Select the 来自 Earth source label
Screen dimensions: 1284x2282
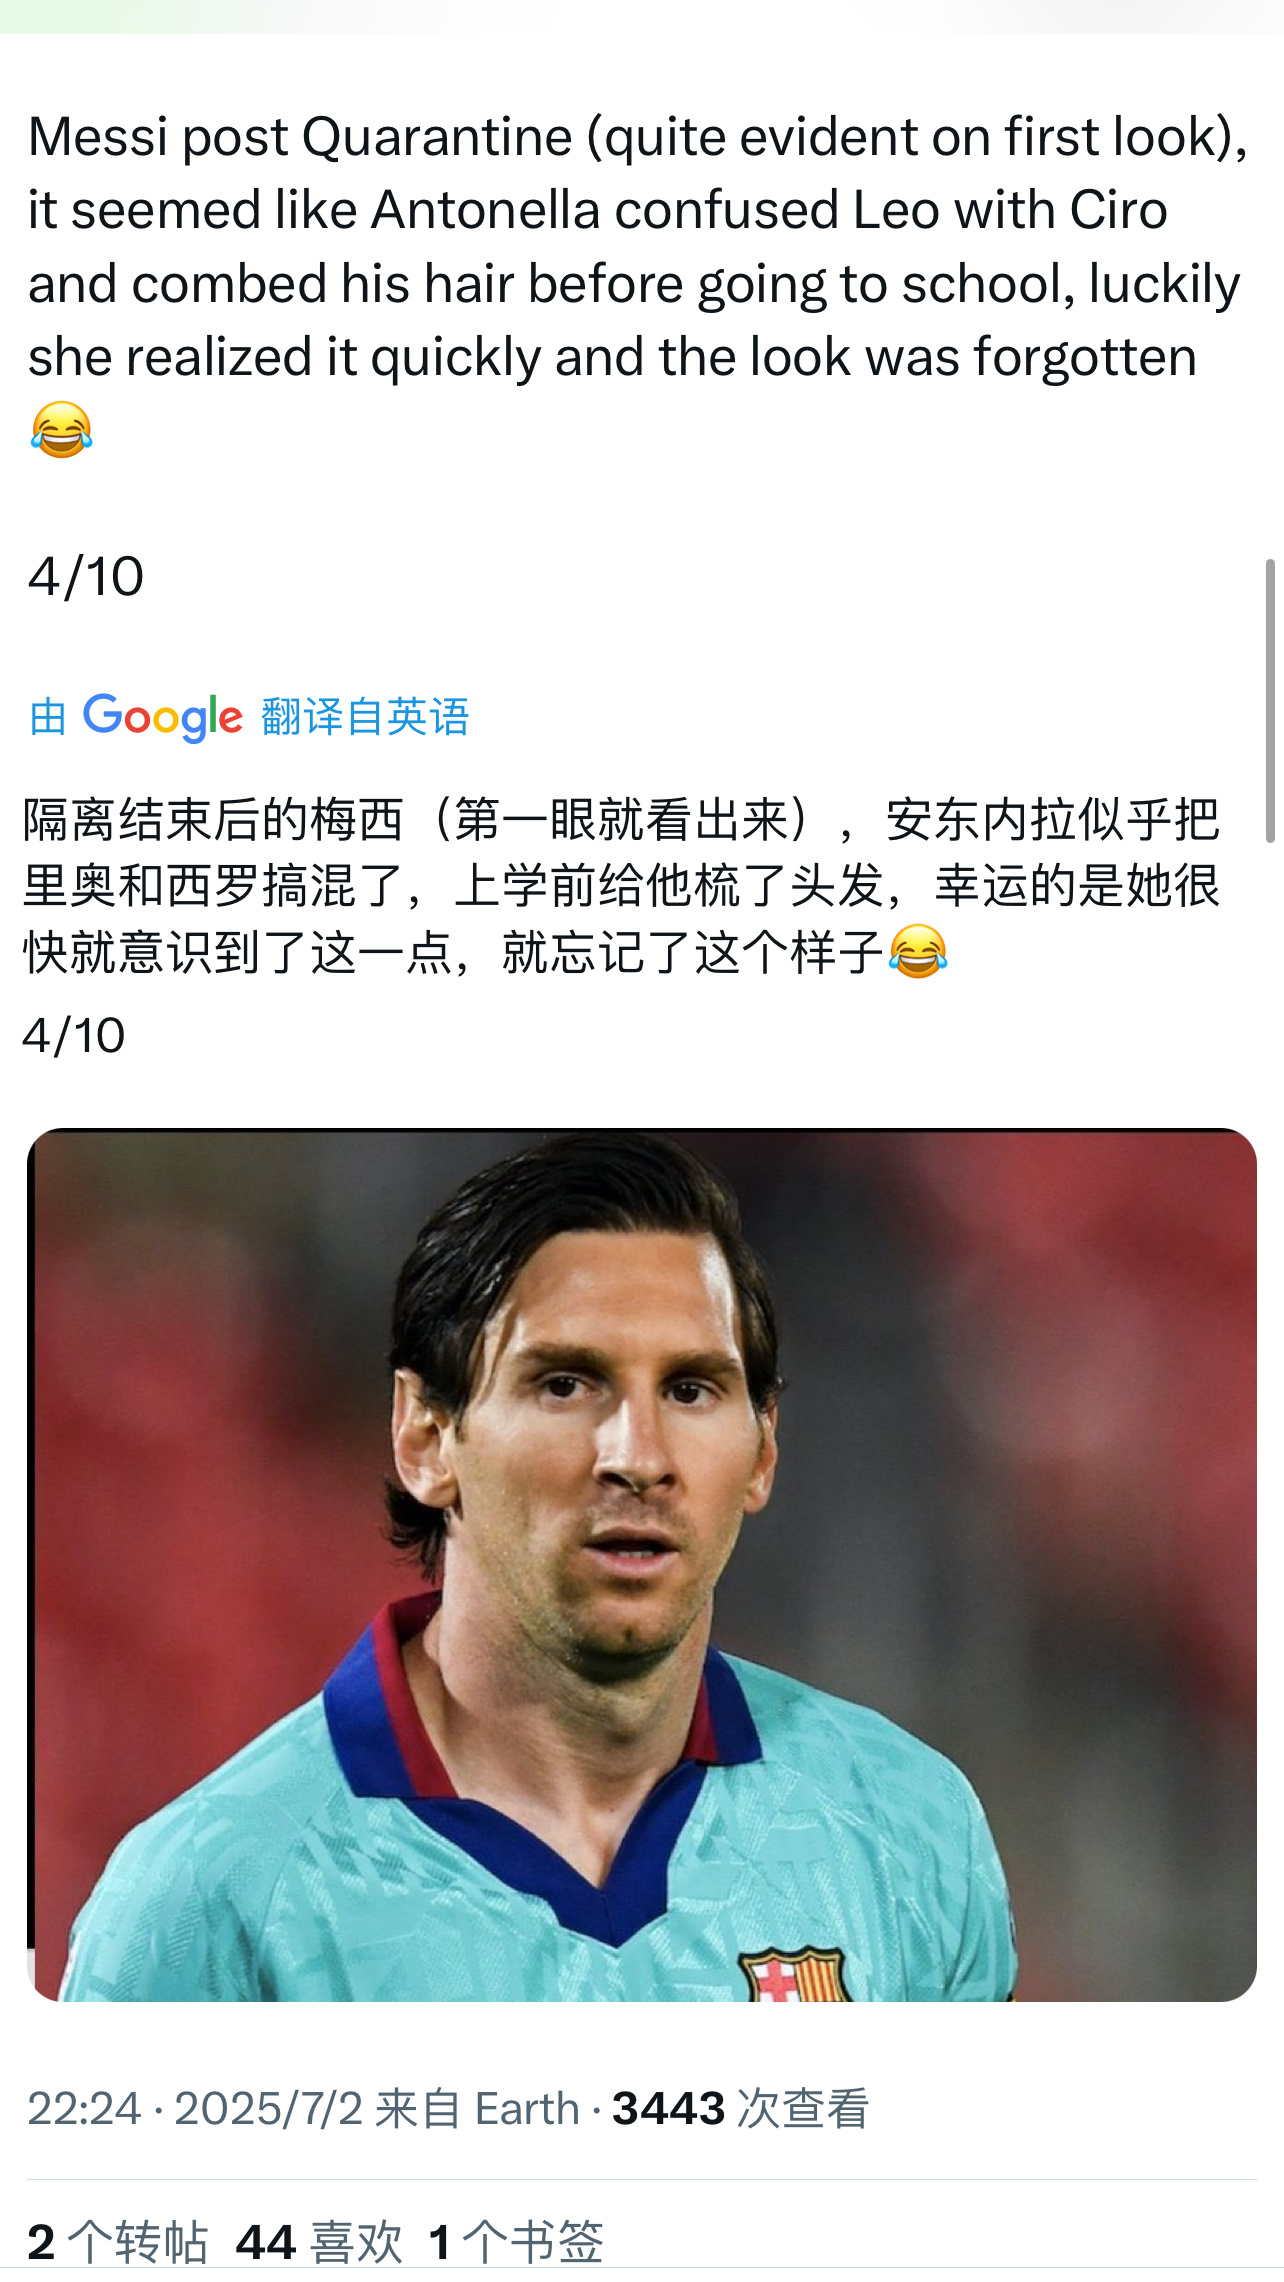coord(477,2109)
